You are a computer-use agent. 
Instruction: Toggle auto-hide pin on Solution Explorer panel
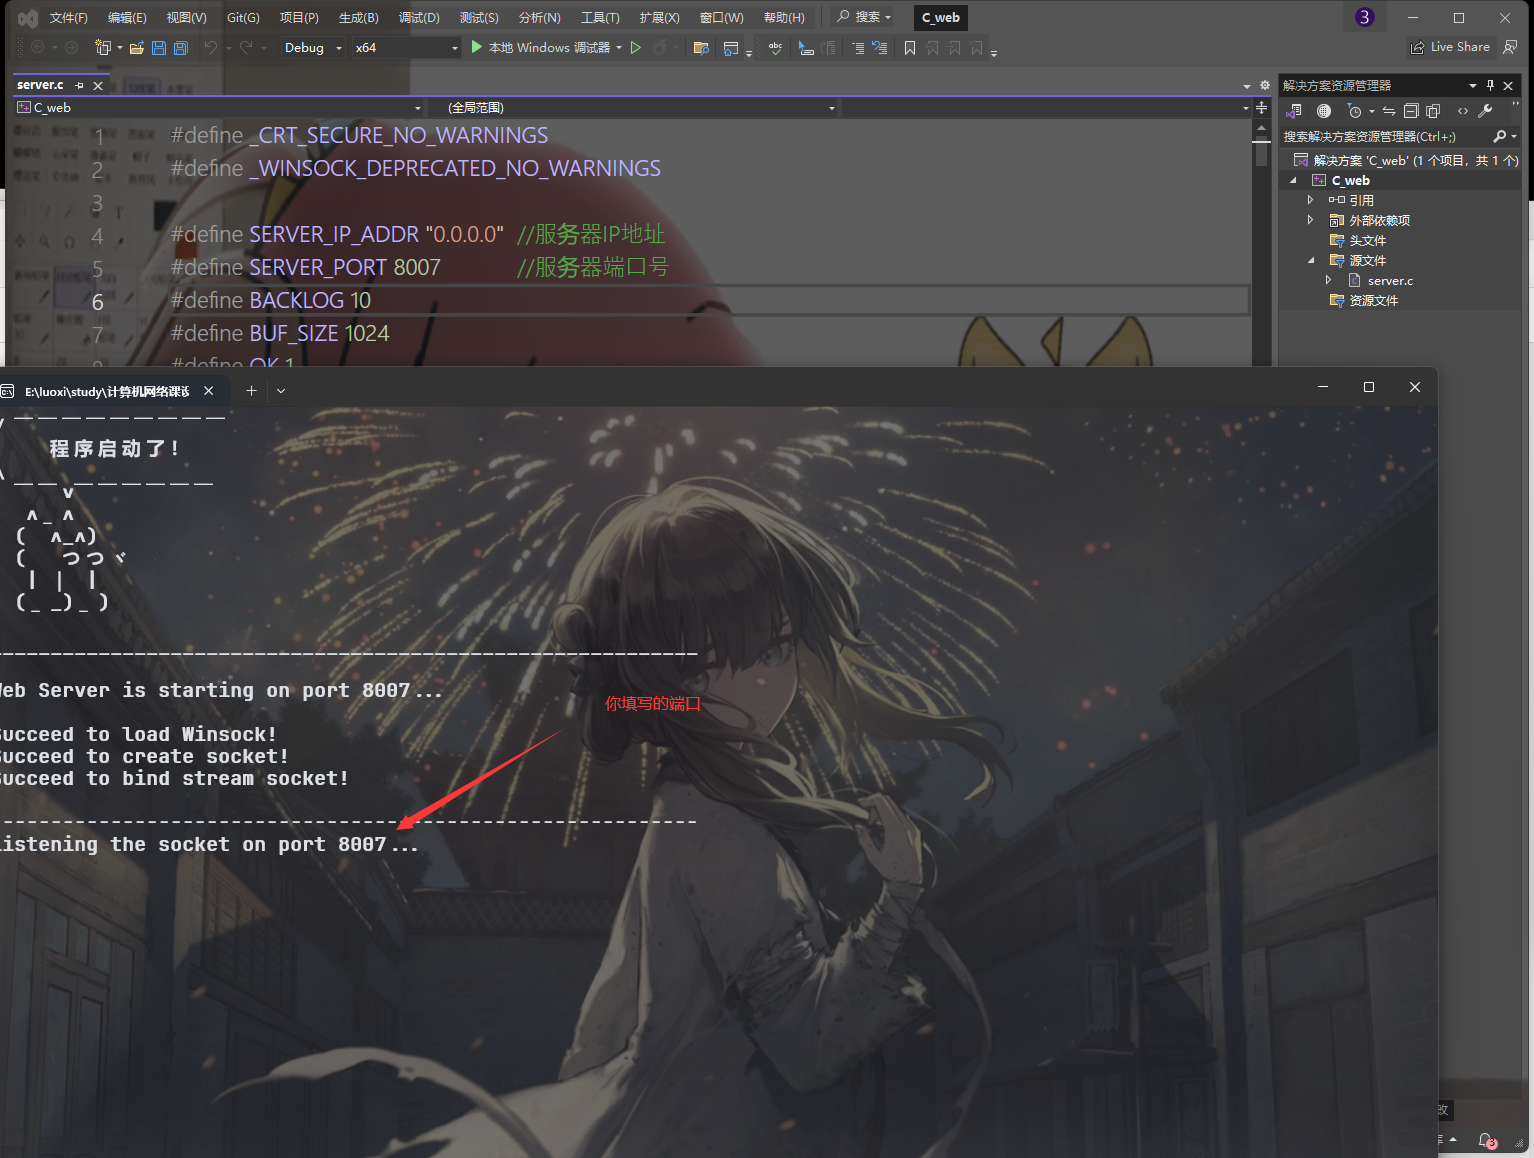pyautogui.click(x=1490, y=85)
